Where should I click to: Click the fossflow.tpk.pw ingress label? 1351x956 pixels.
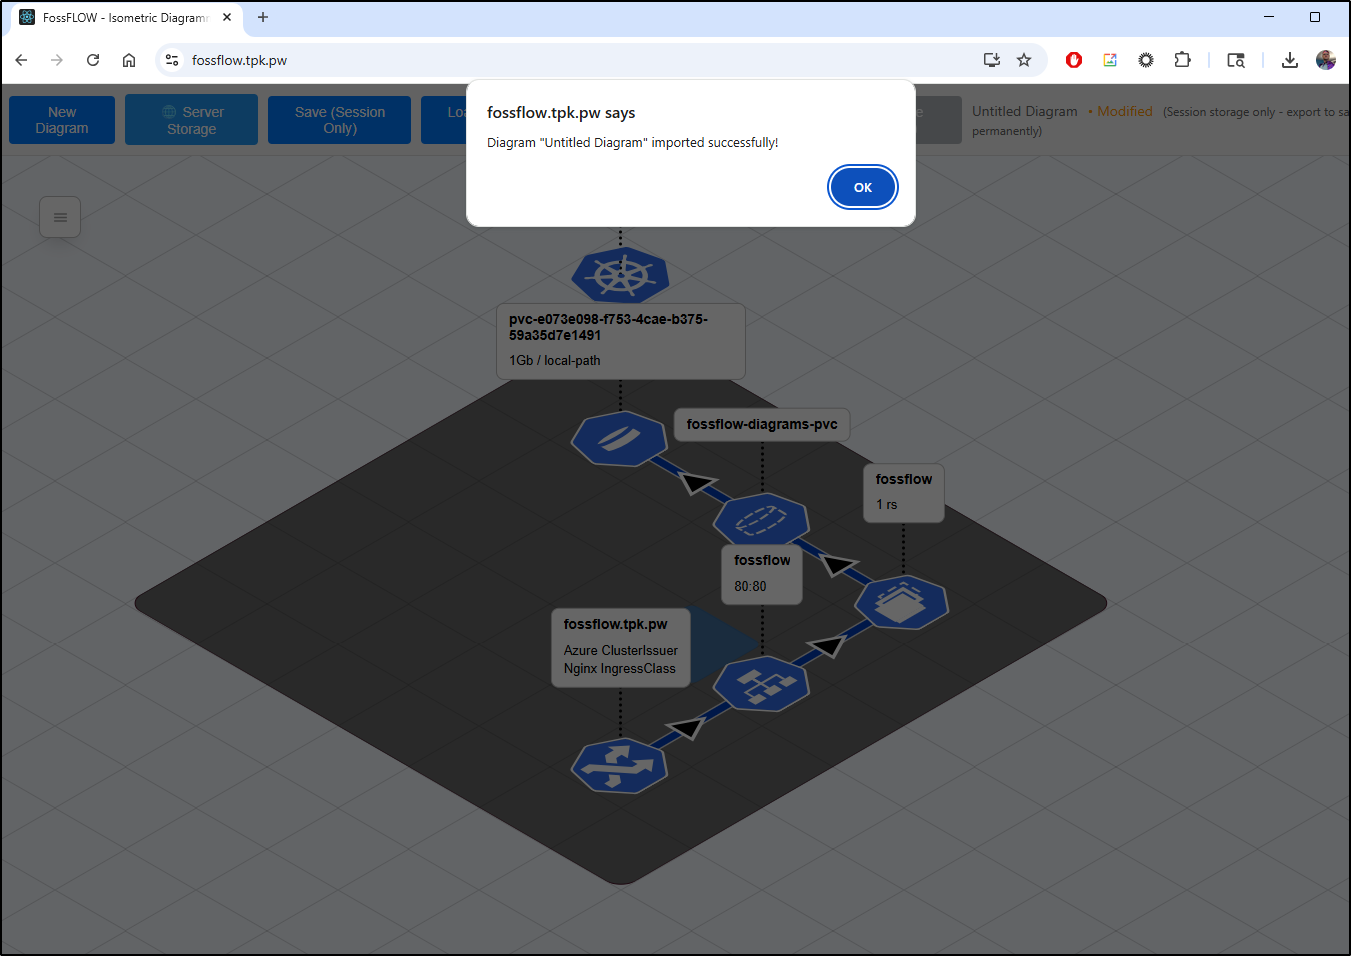click(621, 647)
